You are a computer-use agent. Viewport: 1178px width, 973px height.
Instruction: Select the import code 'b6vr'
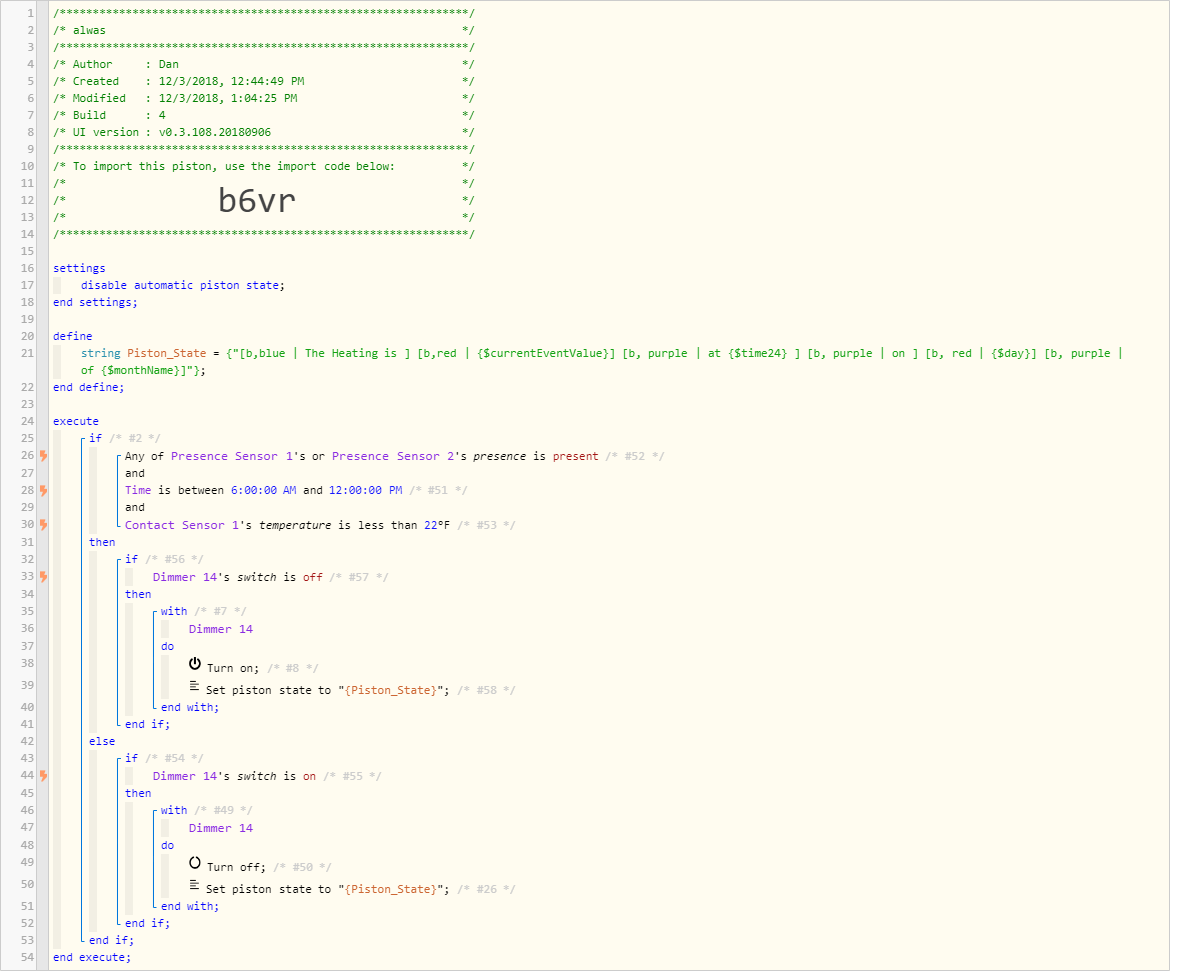click(x=257, y=201)
